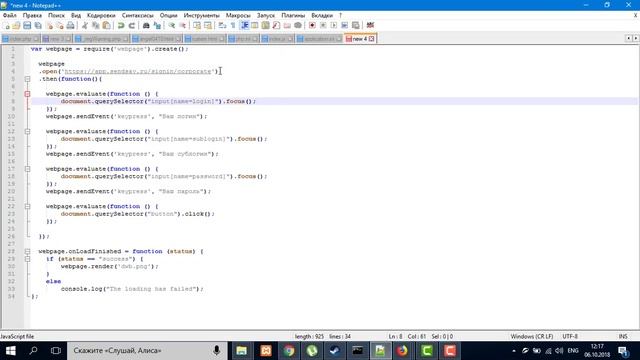The height and width of the screenshot is (360, 640).
Task: Open the Файл menu
Action: click(x=10, y=15)
